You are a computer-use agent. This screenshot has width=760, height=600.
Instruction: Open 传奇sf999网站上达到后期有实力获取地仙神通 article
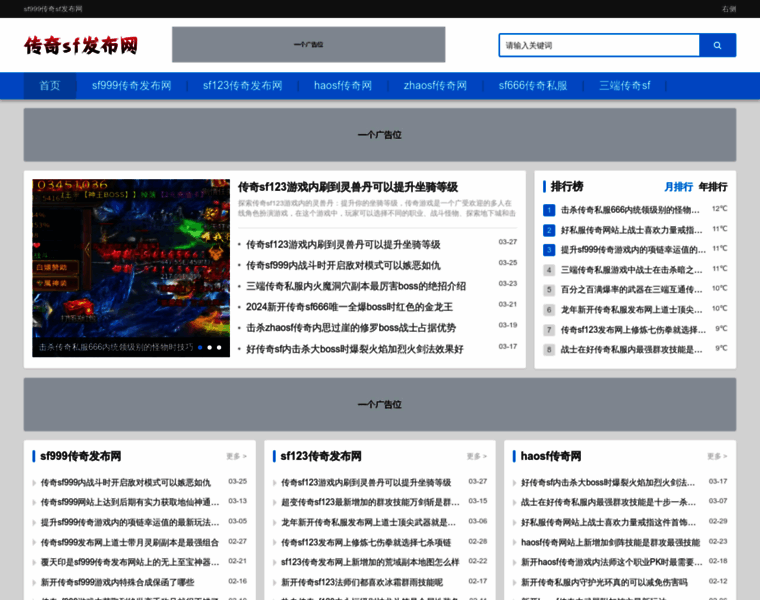(130, 502)
